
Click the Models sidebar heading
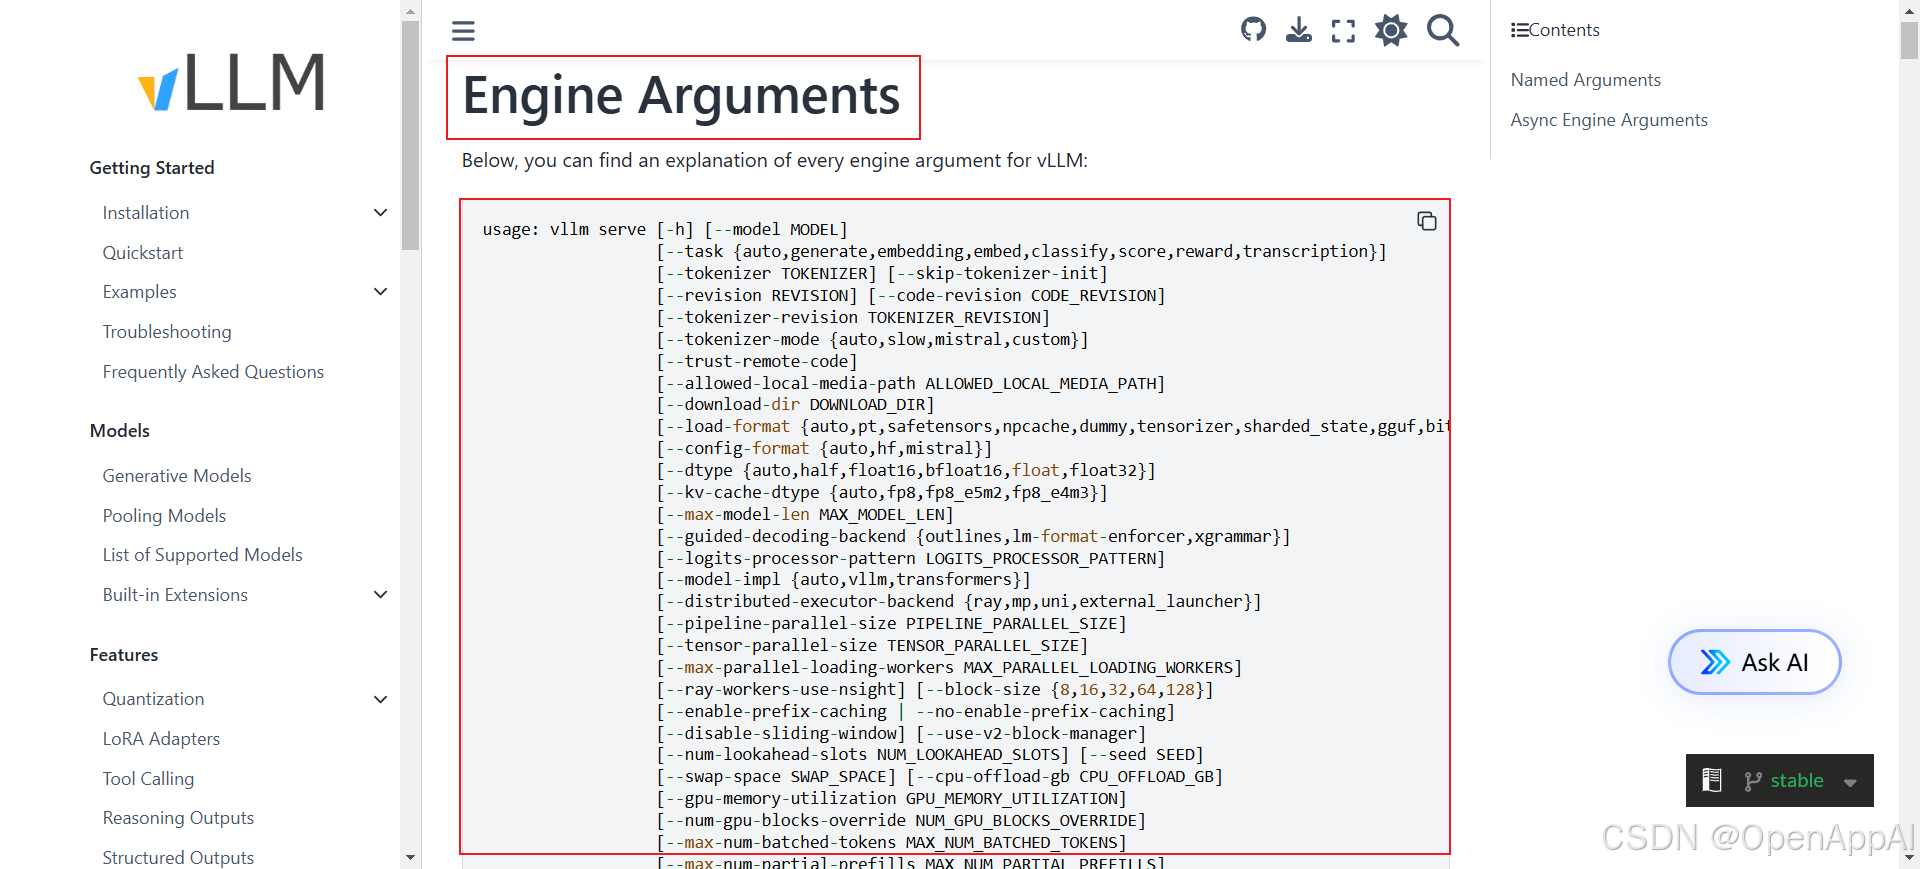tap(120, 431)
